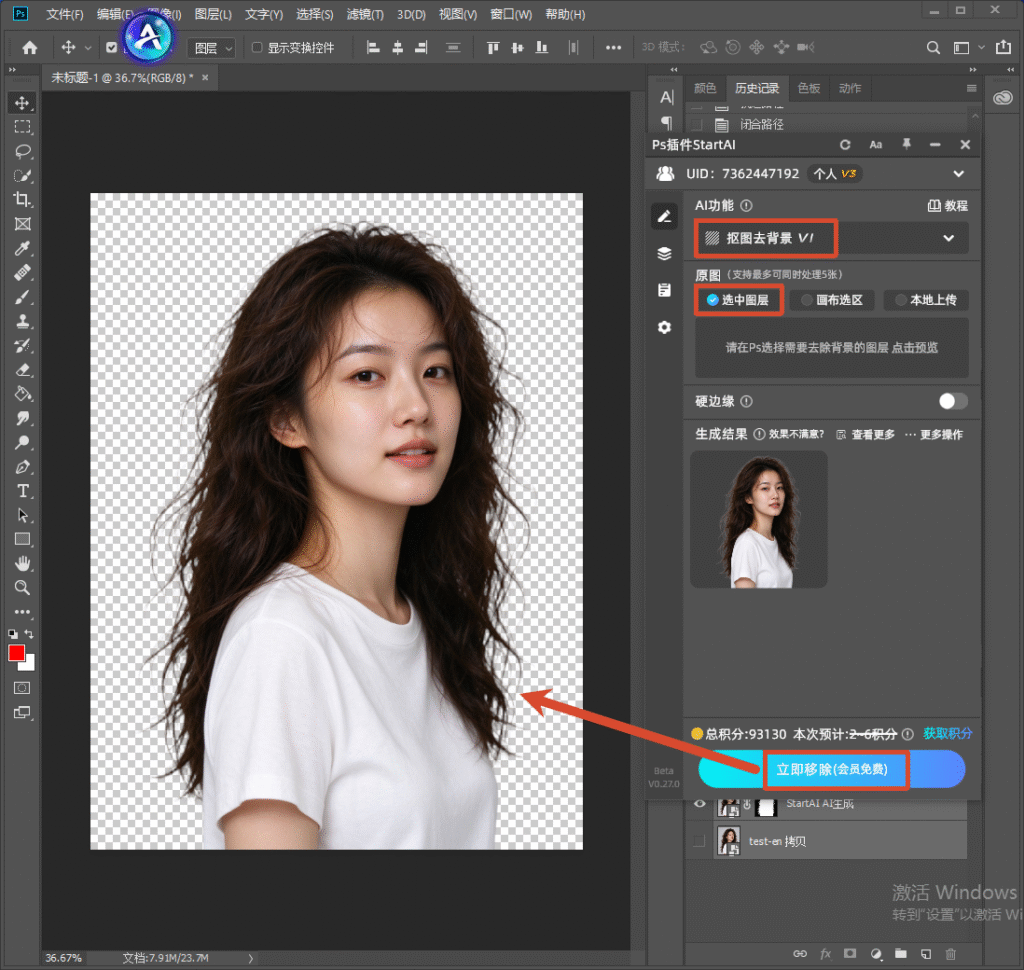
Task: Hide the StartAI AI生成 layer
Action: [x=699, y=804]
